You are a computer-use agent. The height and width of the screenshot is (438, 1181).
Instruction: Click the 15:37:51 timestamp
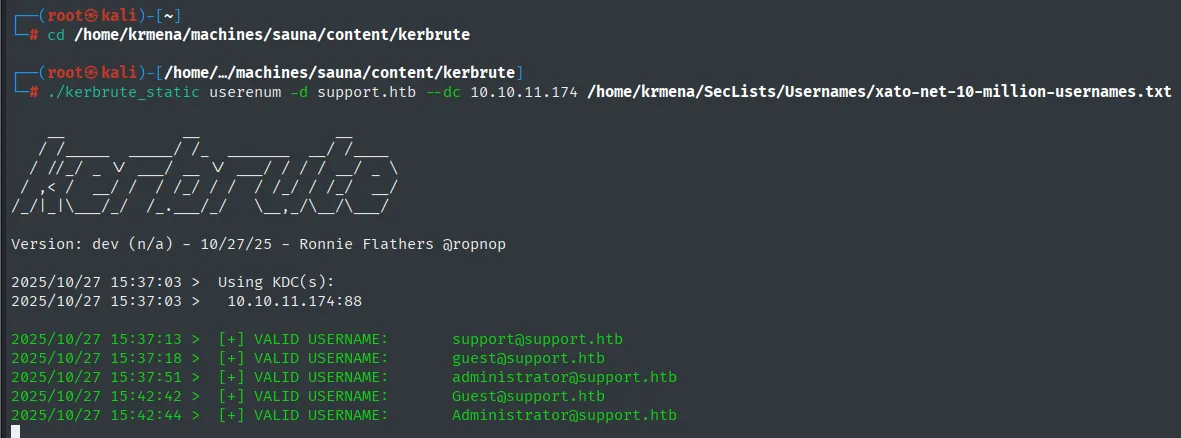(x=146, y=377)
